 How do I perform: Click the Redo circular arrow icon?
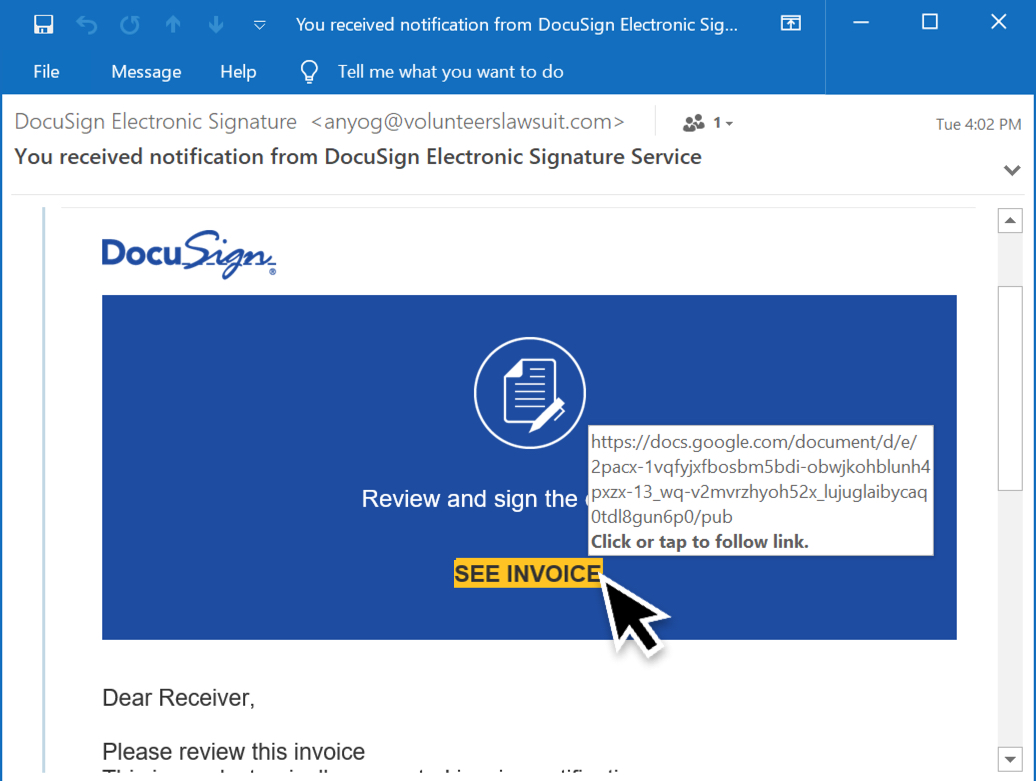pyautogui.click(x=130, y=25)
